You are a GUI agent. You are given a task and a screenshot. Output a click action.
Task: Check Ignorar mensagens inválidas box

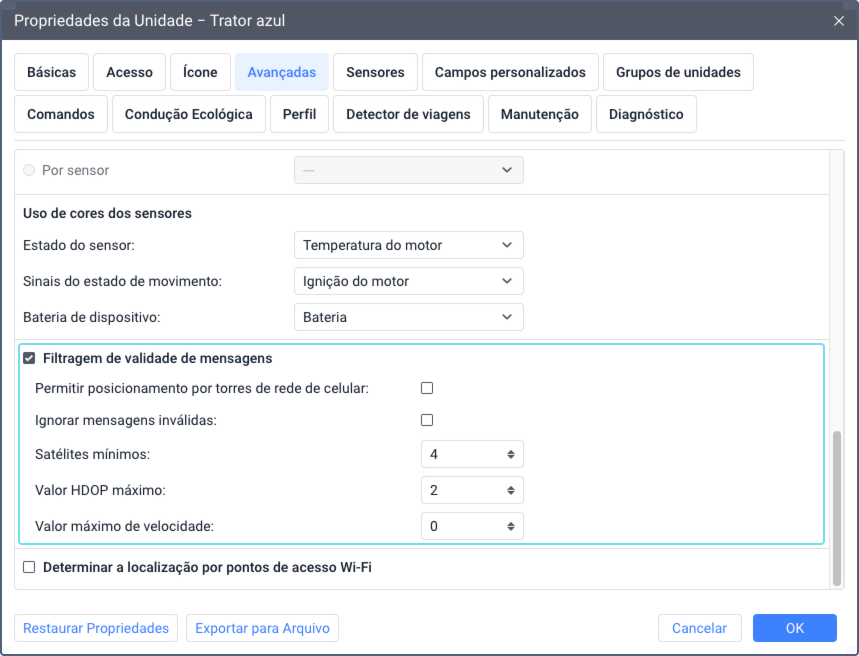[427, 420]
